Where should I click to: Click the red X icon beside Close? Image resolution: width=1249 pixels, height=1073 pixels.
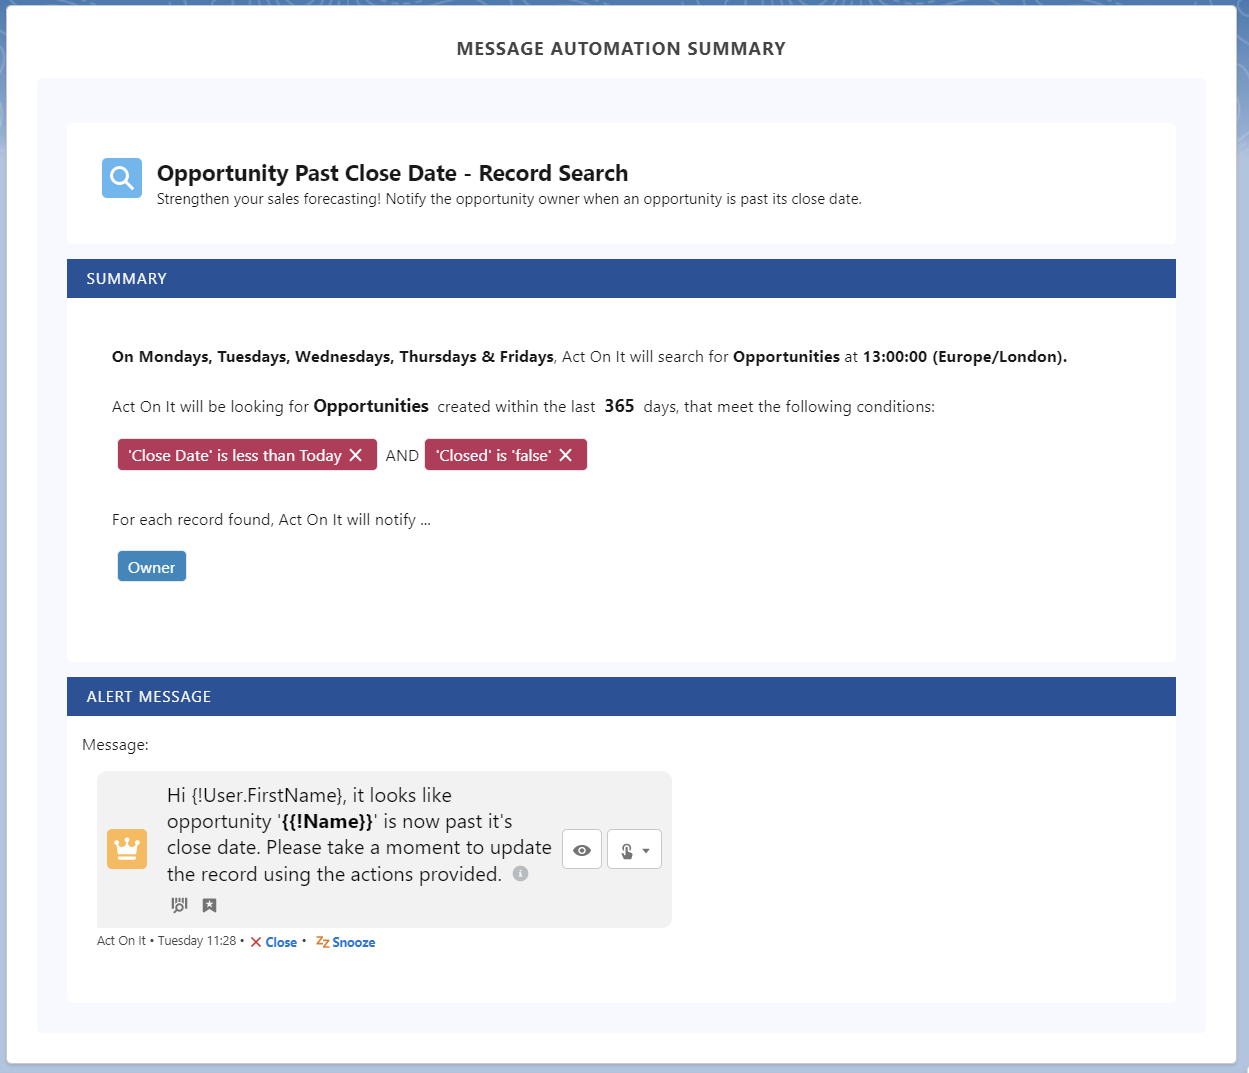[256, 942]
